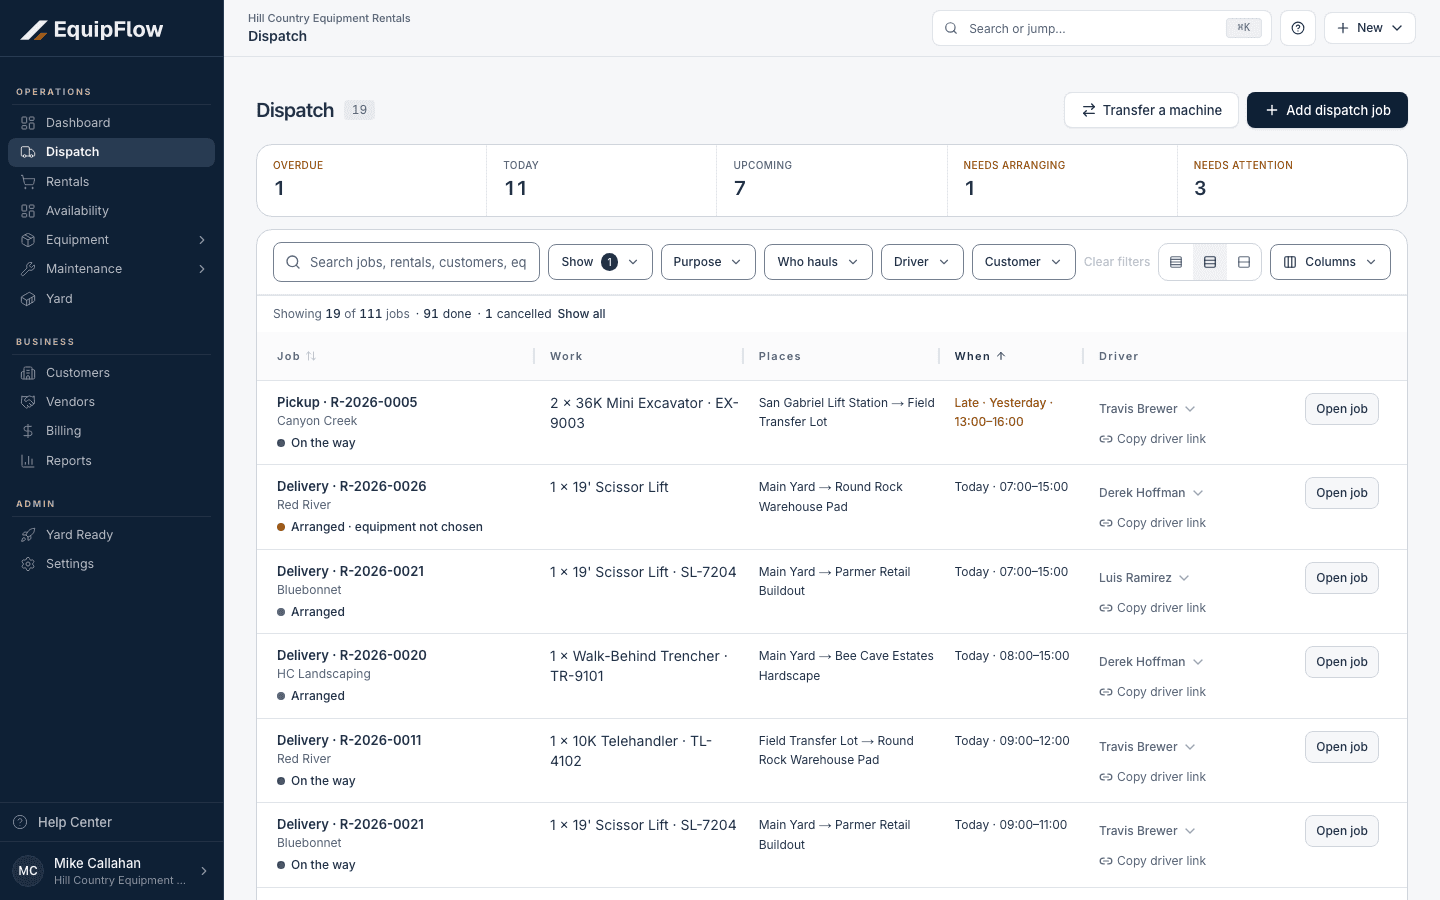The width and height of the screenshot is (1440, 900).
Task: Open Customers in the sidebar
Action: tap(111, 373)
